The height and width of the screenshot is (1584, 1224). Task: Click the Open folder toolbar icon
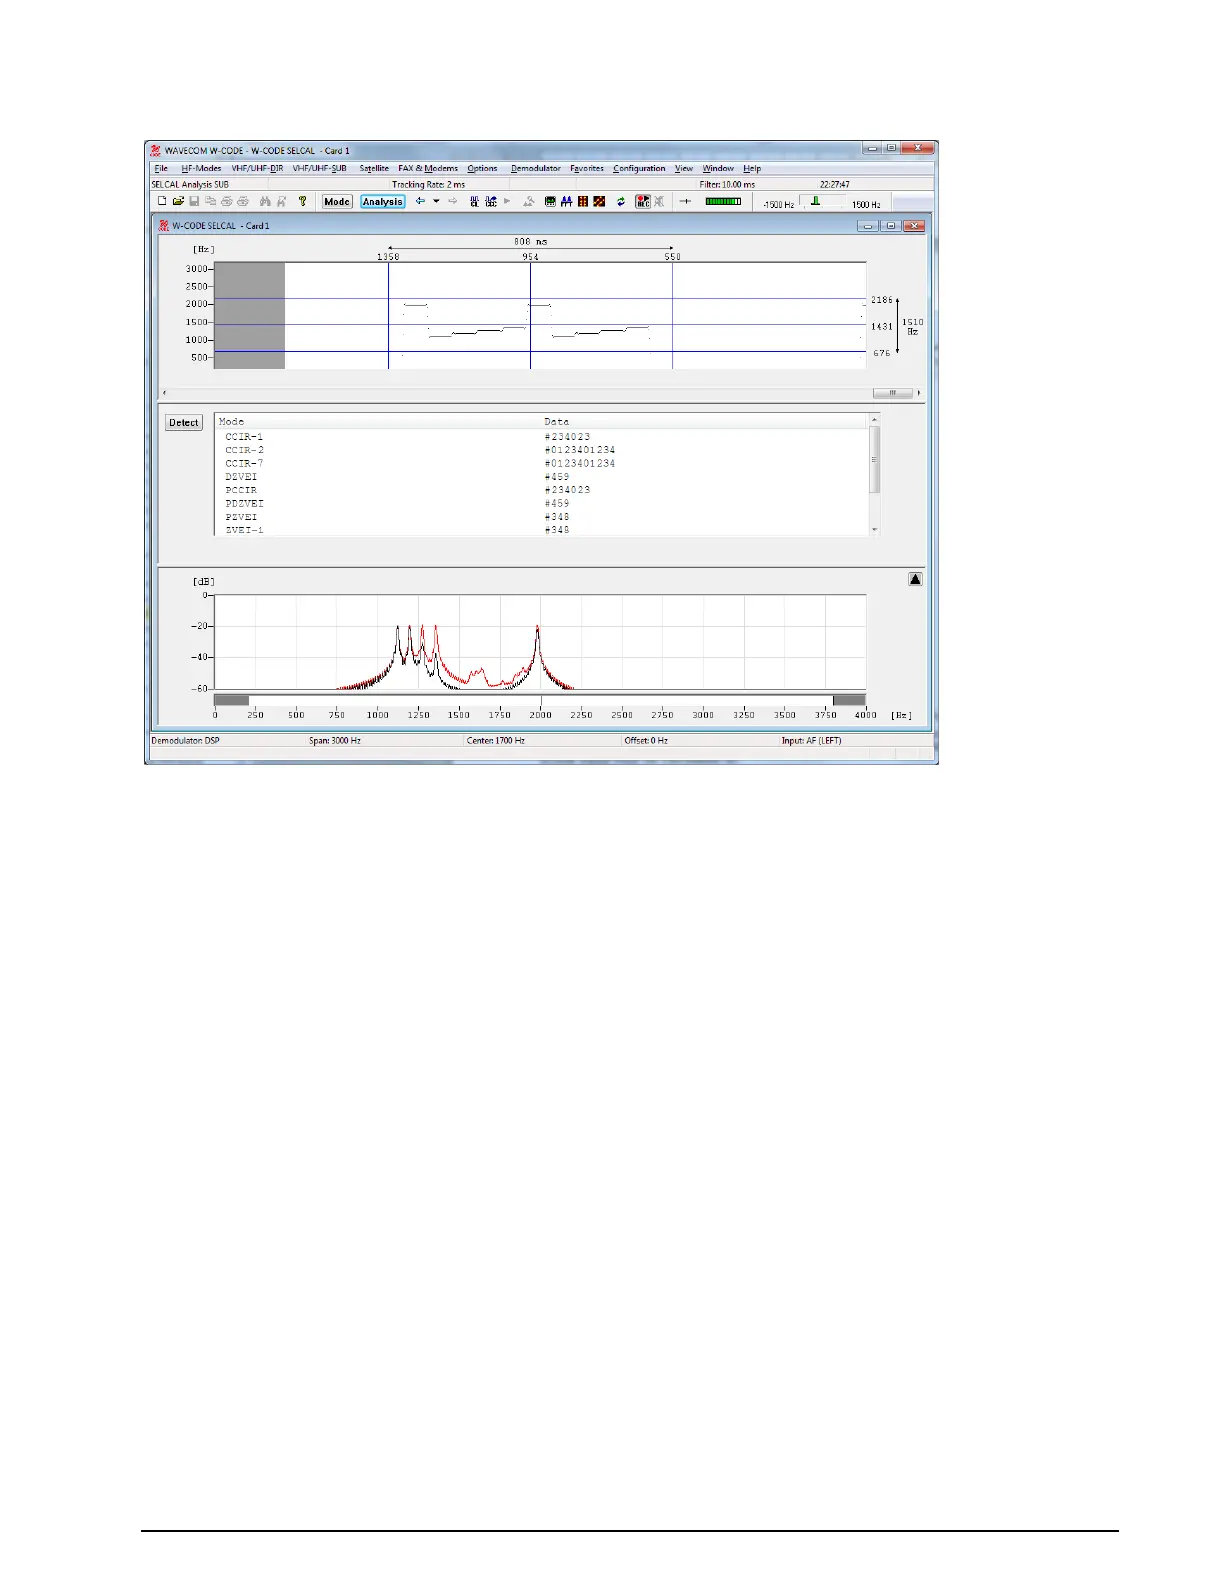(x=178, y=201)
